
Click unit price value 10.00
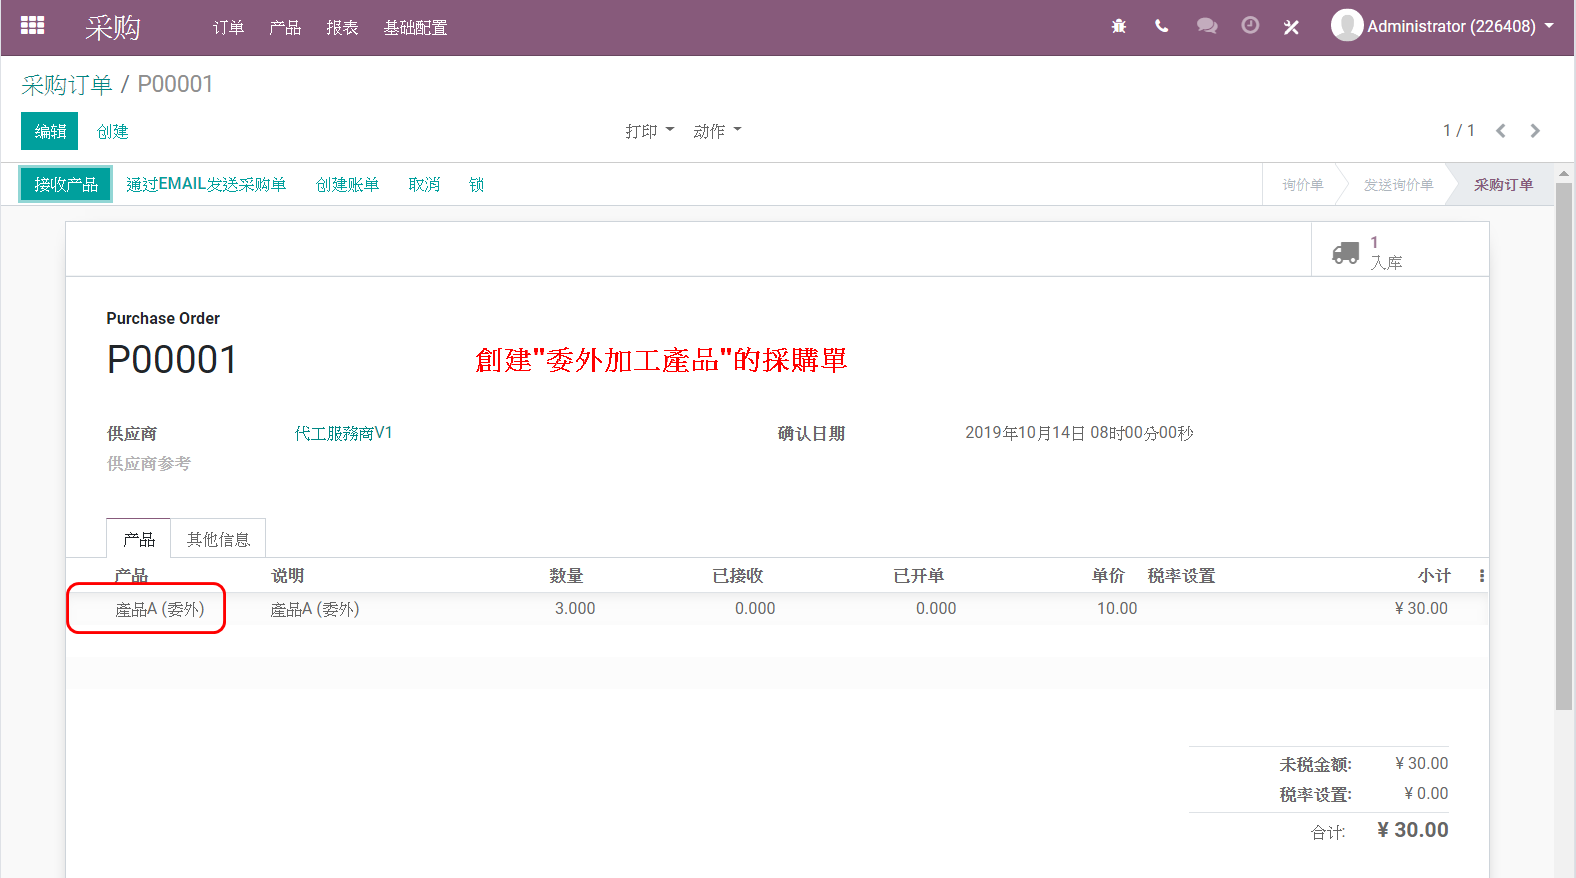[1117, 608]
